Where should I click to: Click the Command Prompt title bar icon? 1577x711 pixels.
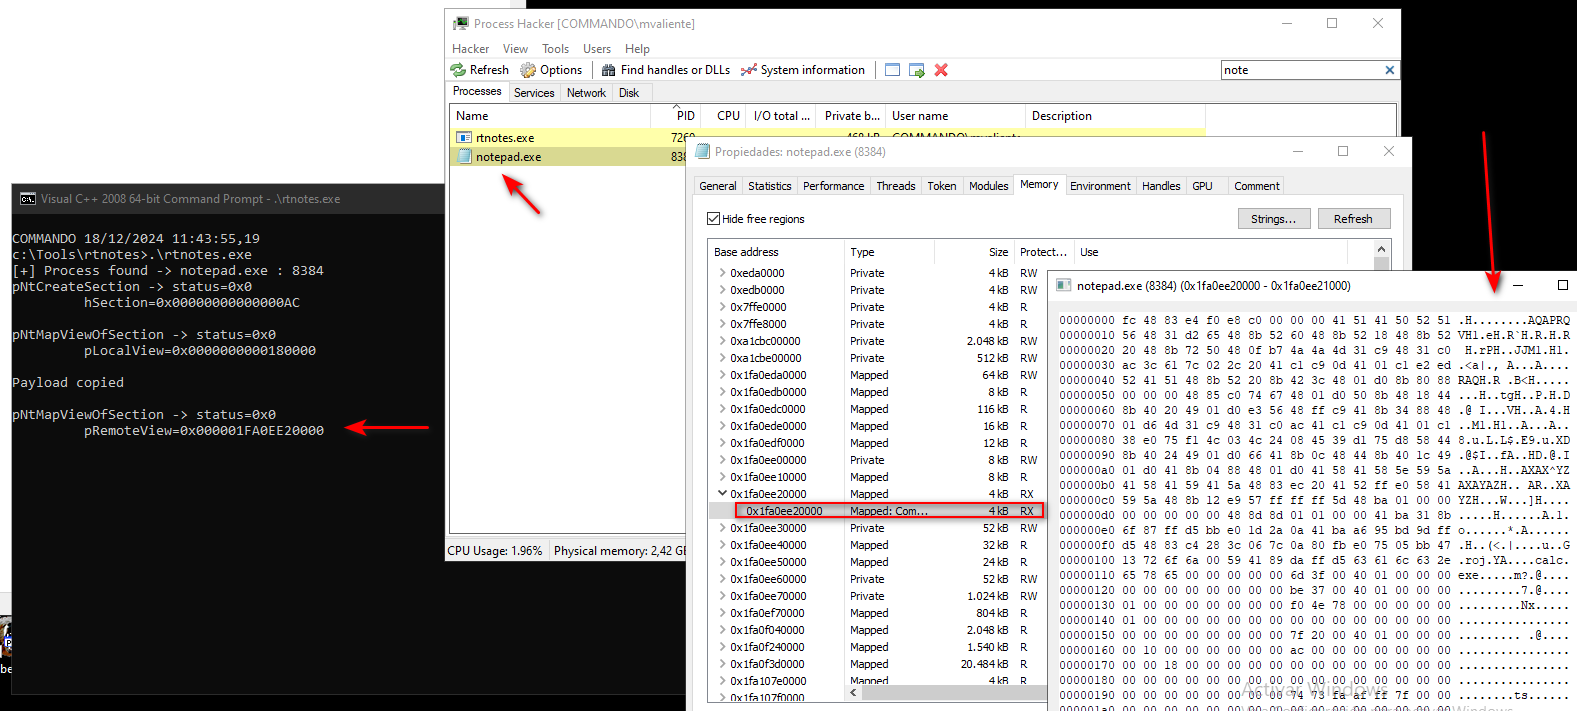pos(28,198)
